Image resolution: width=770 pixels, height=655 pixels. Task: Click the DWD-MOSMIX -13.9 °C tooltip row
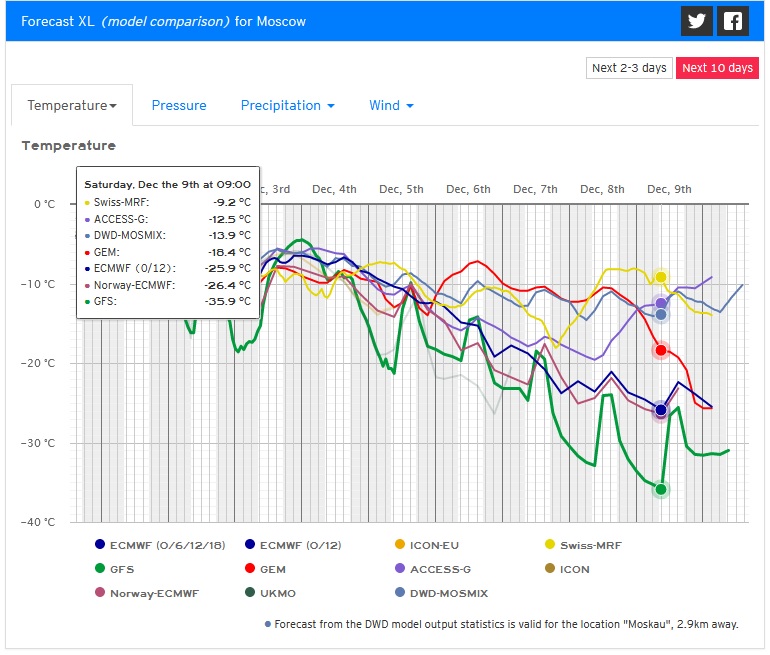point(167,235)
